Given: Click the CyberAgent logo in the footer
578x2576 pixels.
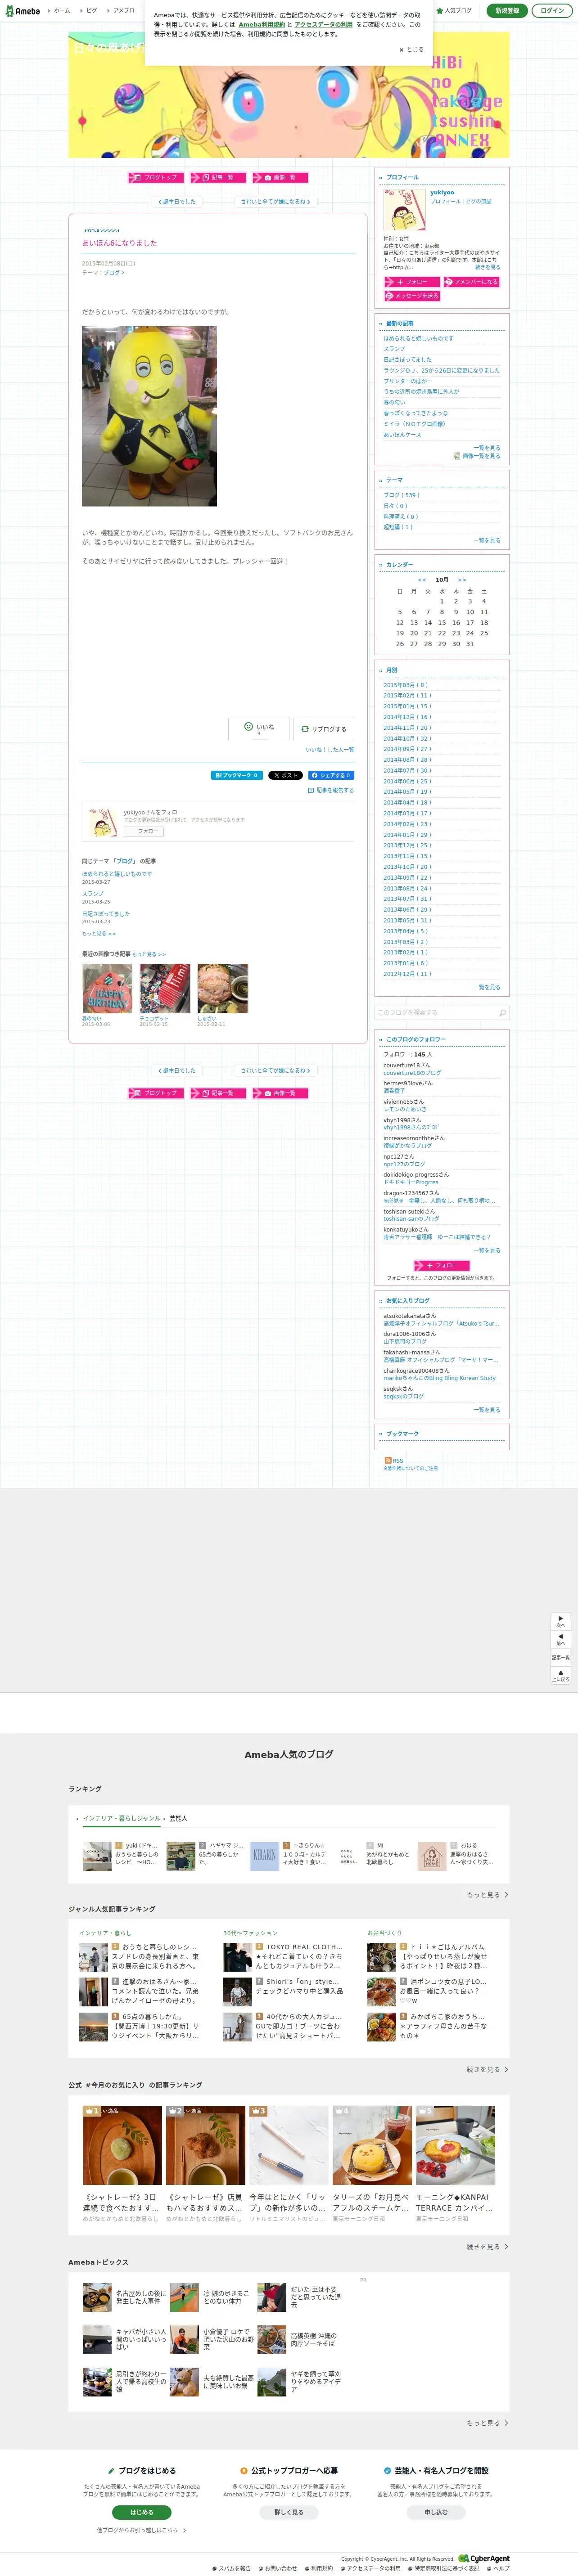Looking at the screenshot, I should pos(484,2558).
